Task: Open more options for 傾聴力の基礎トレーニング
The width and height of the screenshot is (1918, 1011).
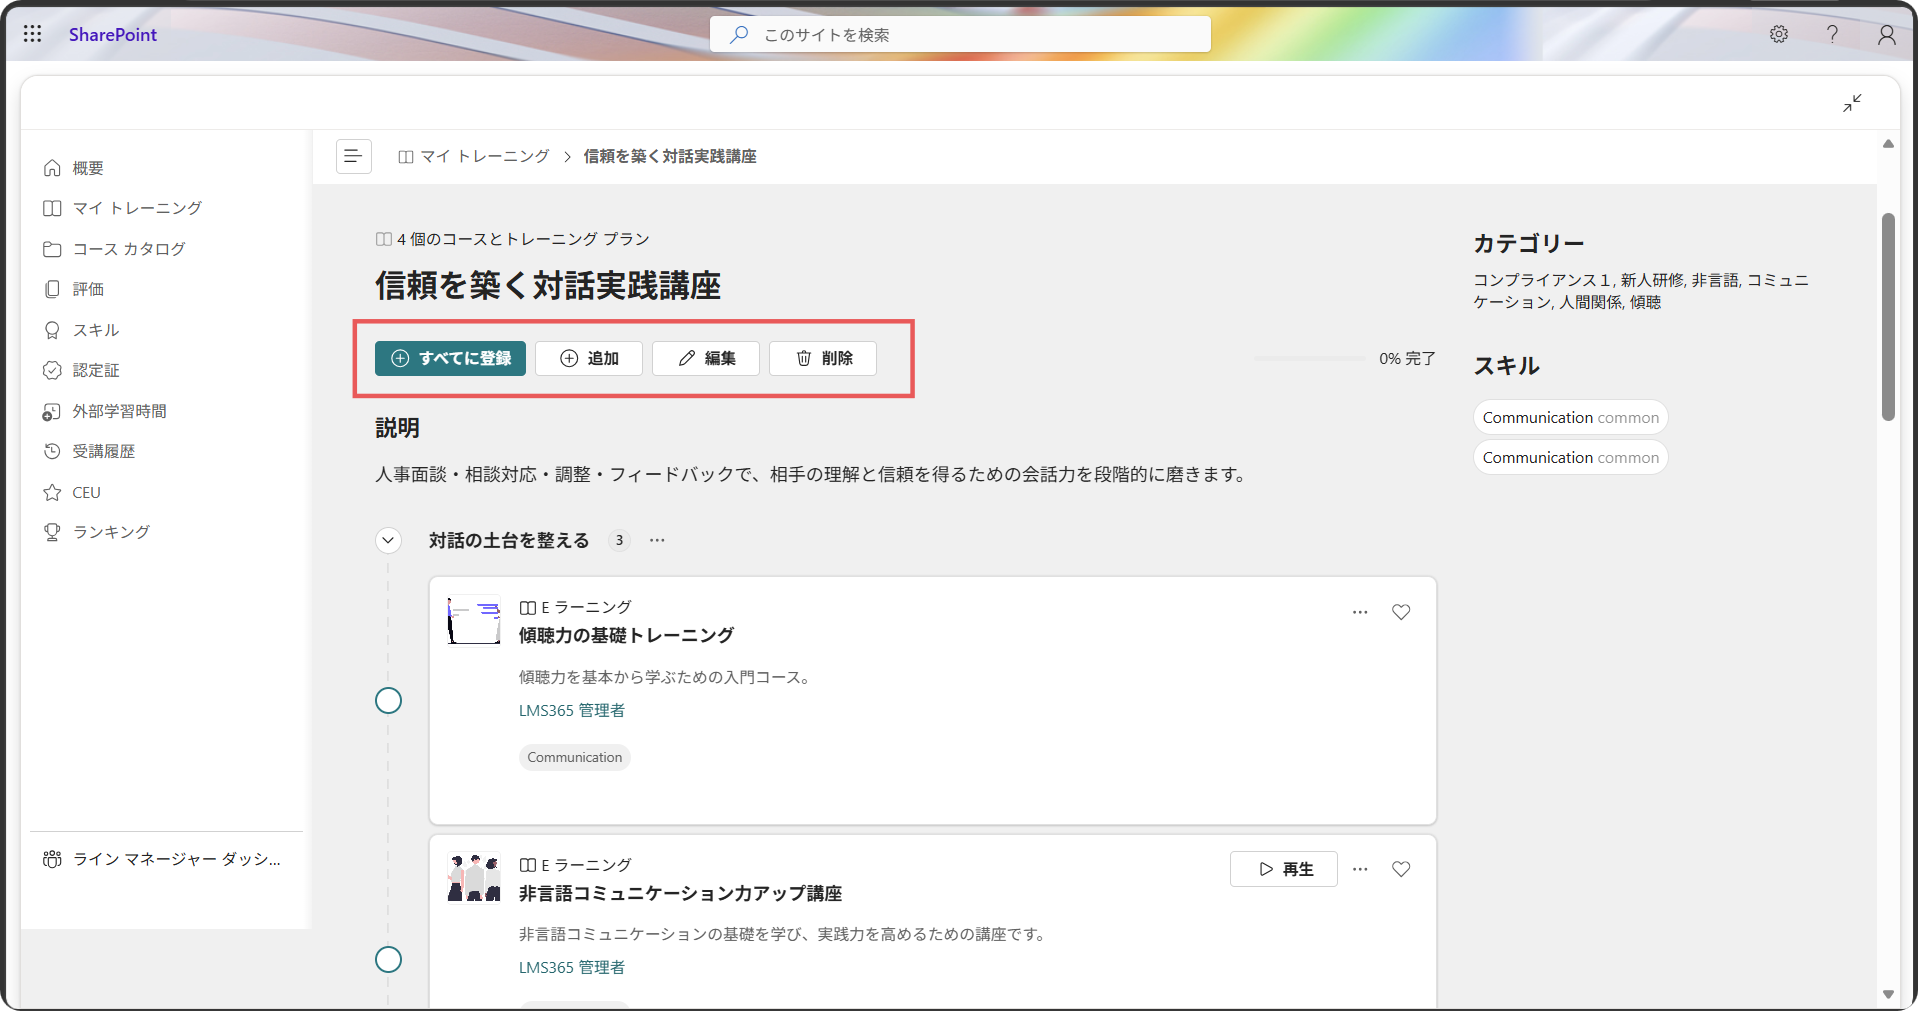Action: (x=1360, y=612)
